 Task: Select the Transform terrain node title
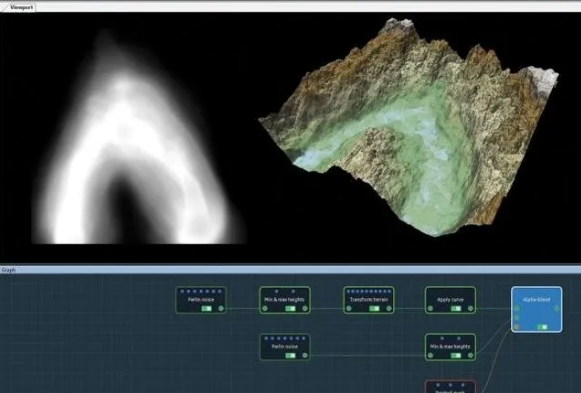[x=369, y=299]
